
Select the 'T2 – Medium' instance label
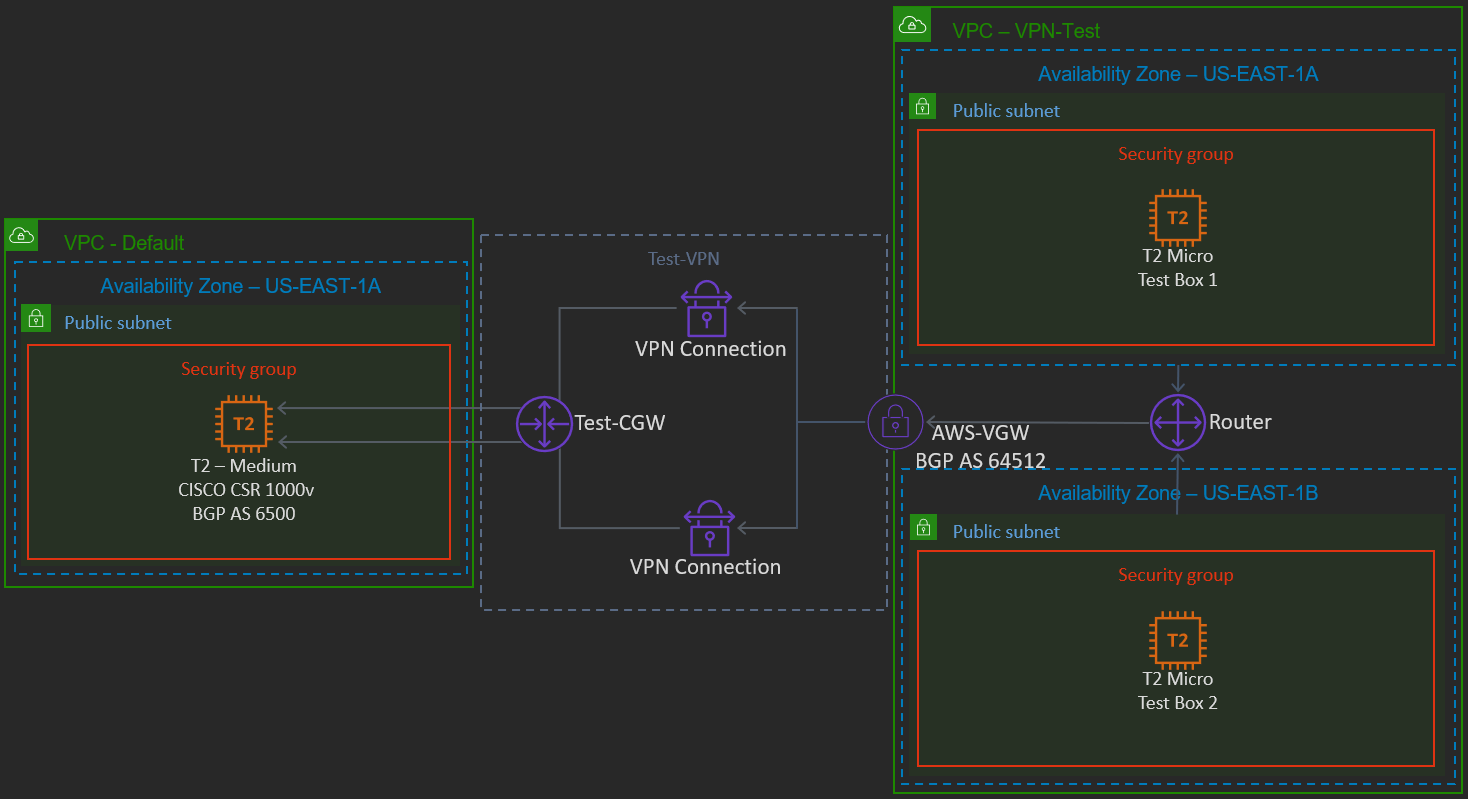coord(244,466)
